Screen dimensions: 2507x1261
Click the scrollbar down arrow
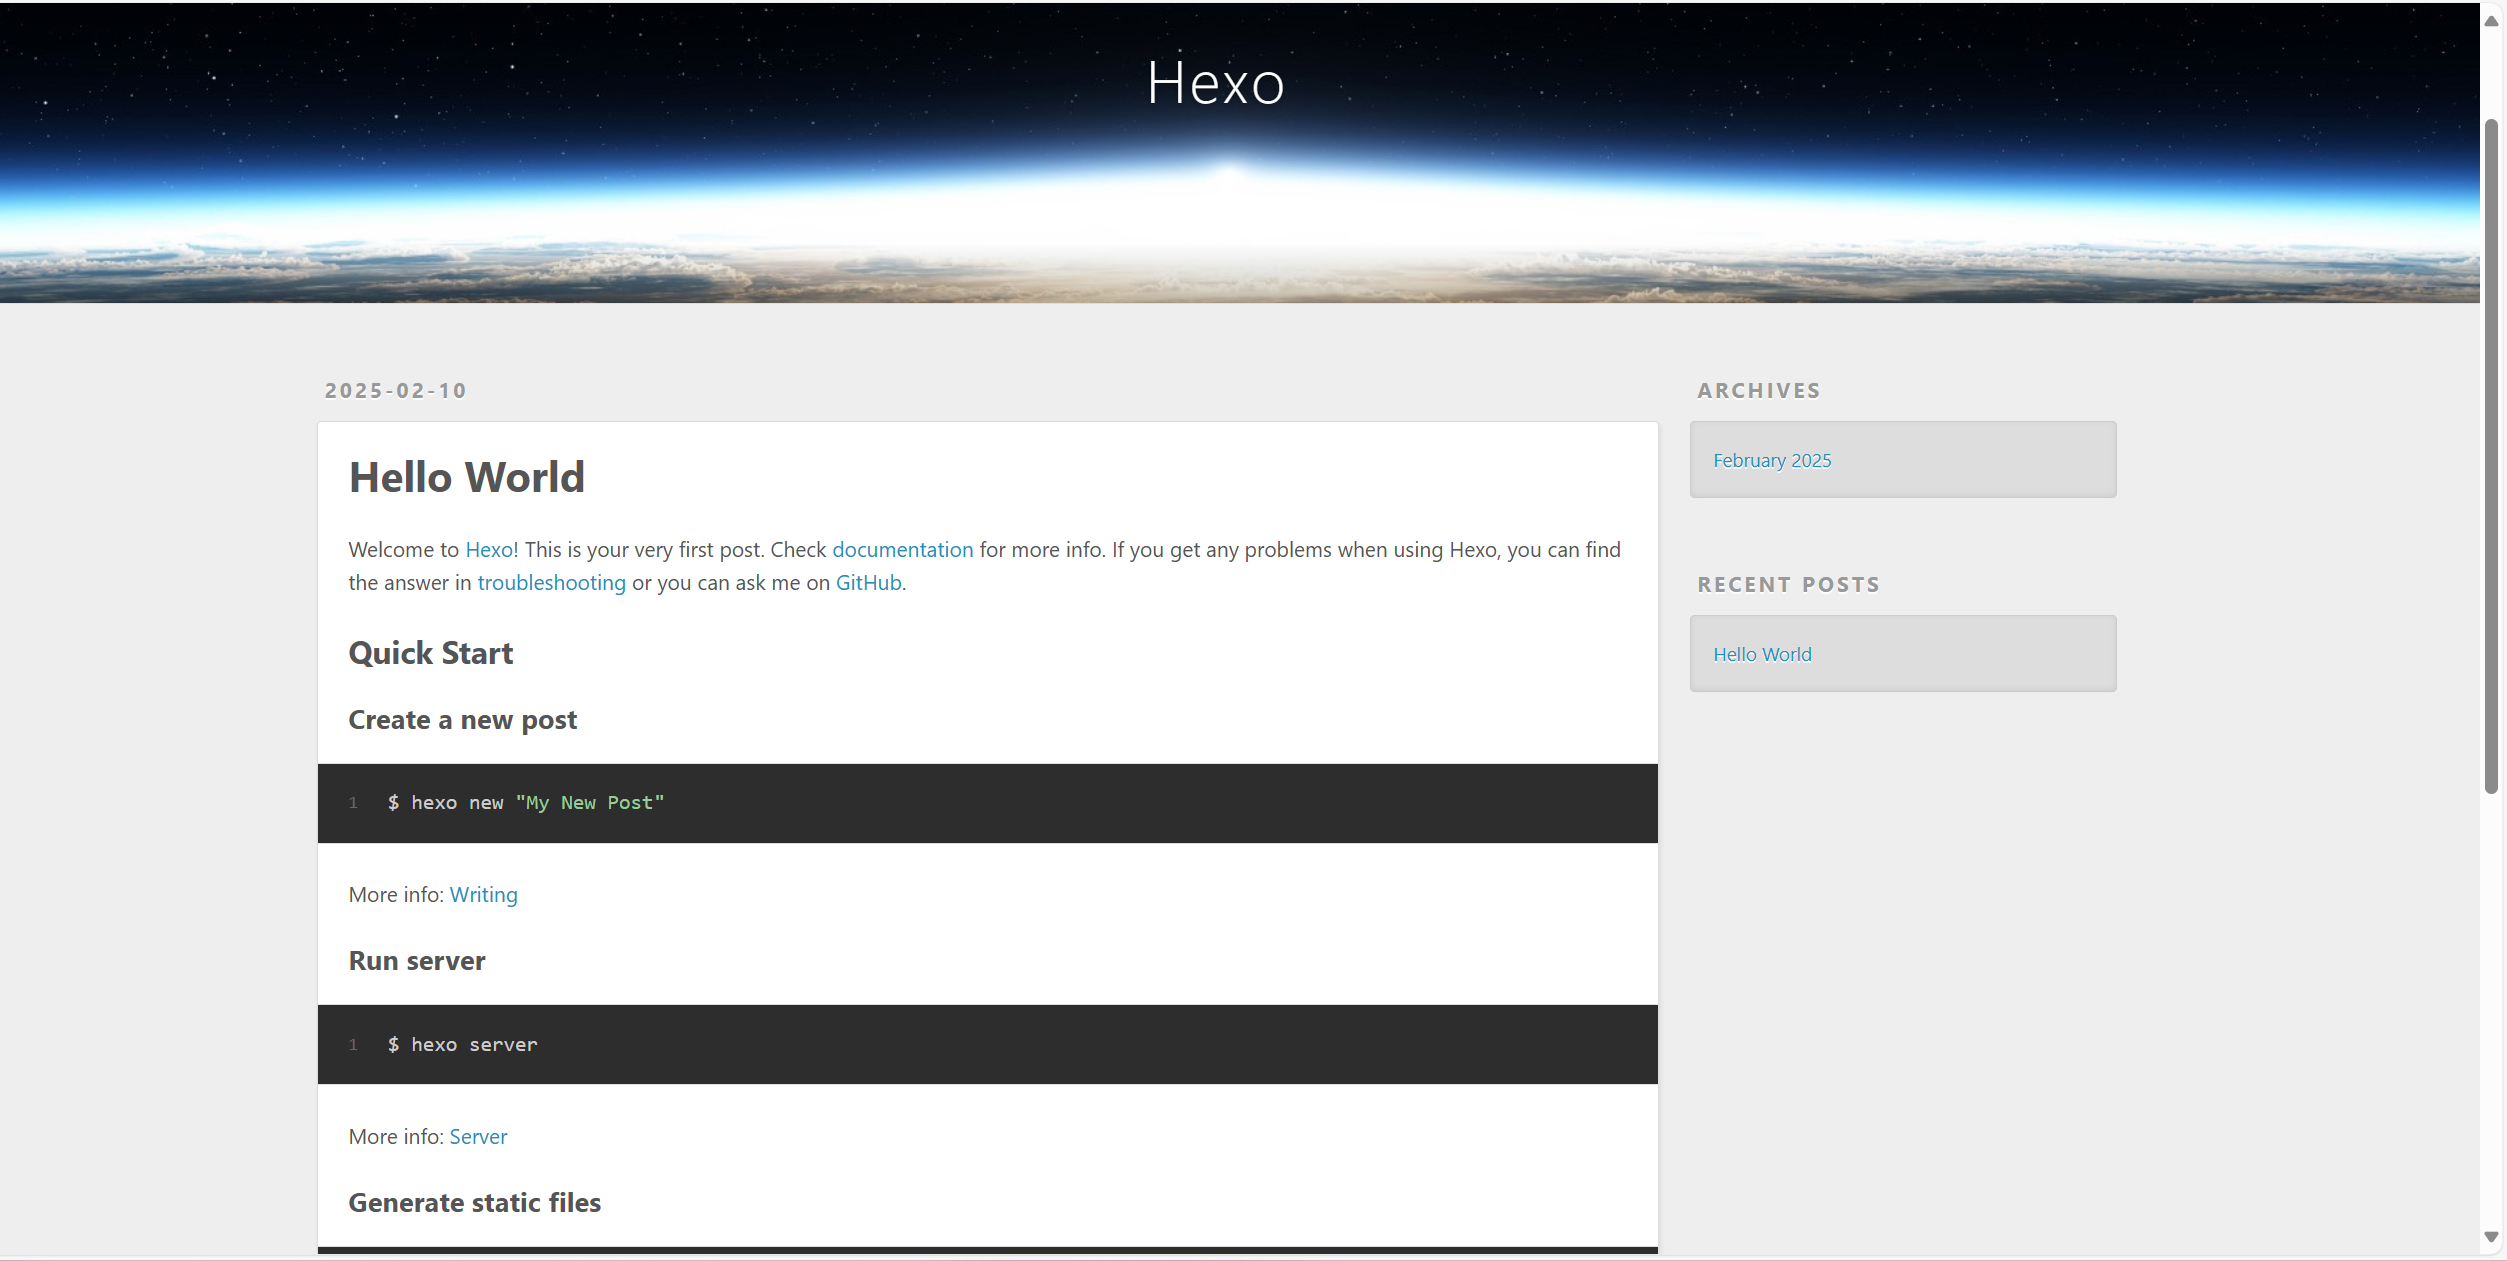pos(2491,1237)
